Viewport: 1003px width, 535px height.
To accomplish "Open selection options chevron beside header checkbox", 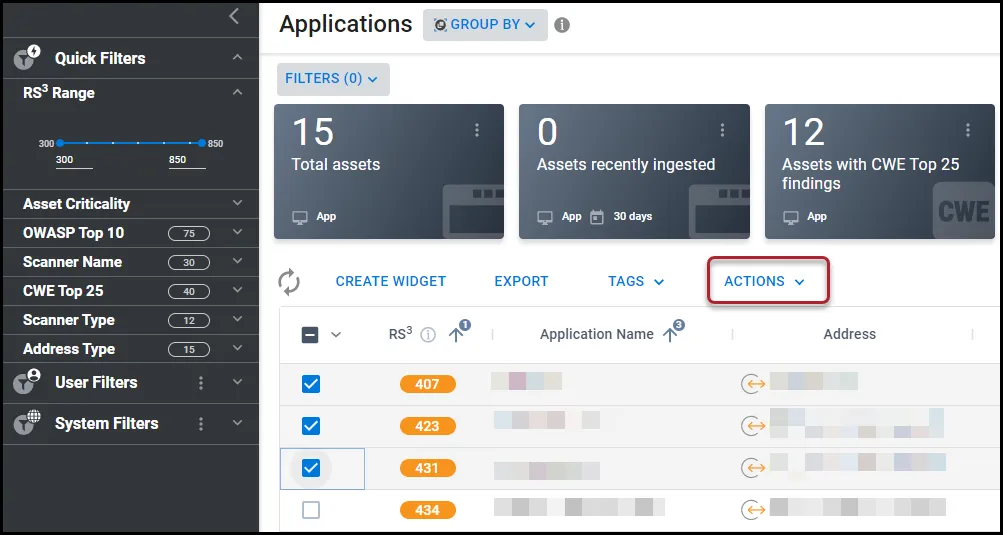I will [x=336, y=335].
